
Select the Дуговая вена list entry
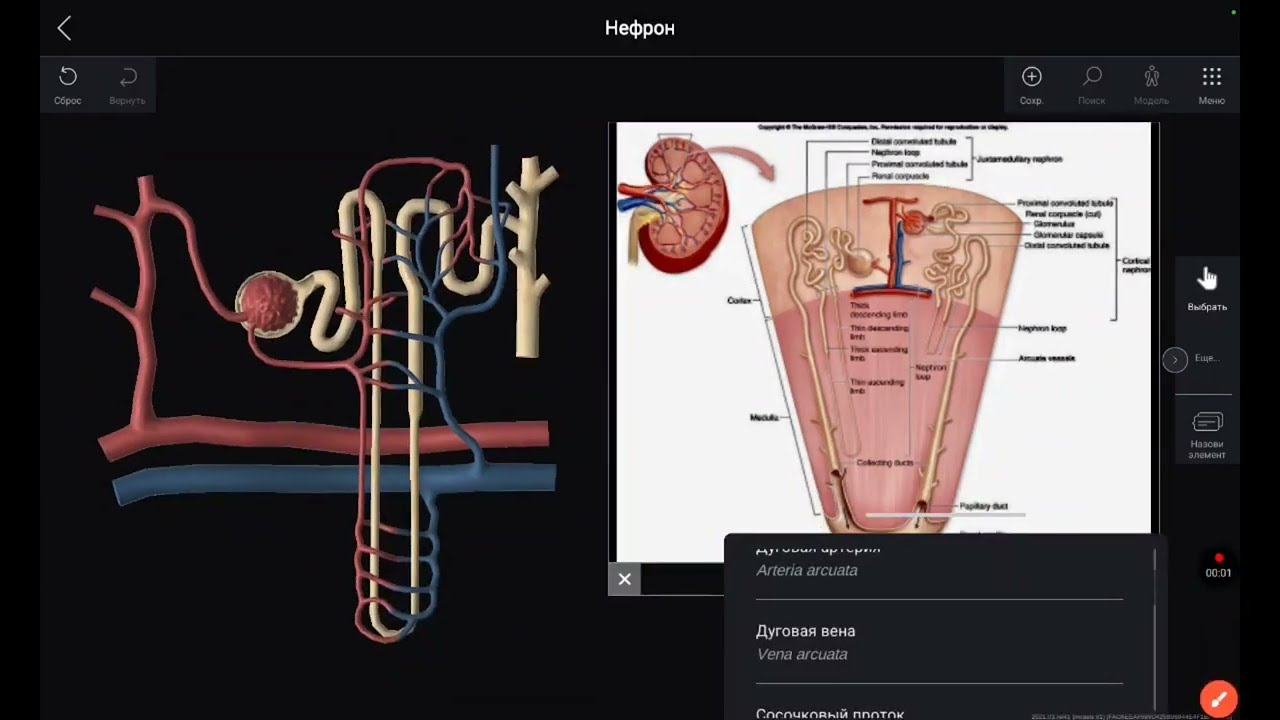939,642
